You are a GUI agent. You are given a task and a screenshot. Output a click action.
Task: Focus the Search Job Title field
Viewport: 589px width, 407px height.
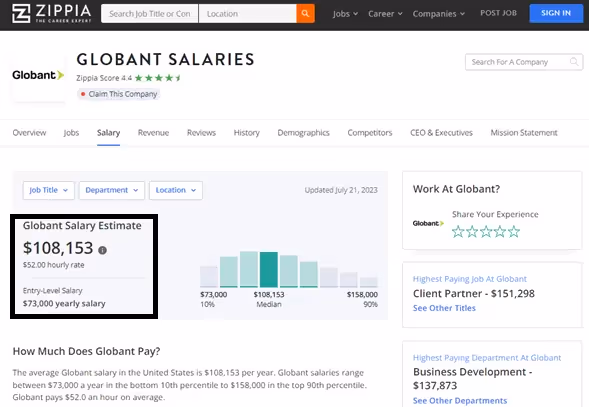tap(150, 14)
